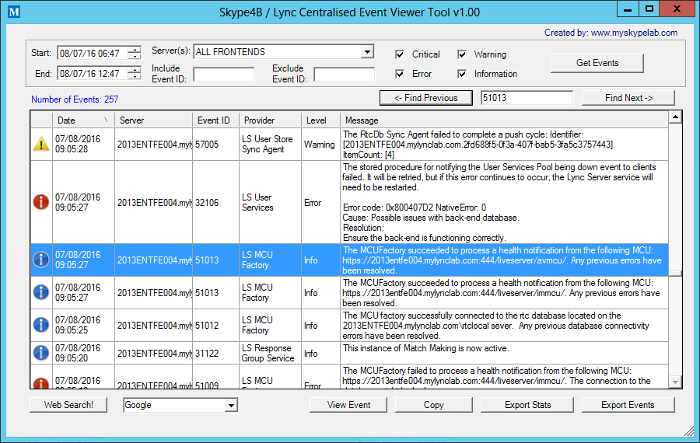The image size is (700, 443).
Task: Toggle the Error level checkbox
Action: click(400, 73)
